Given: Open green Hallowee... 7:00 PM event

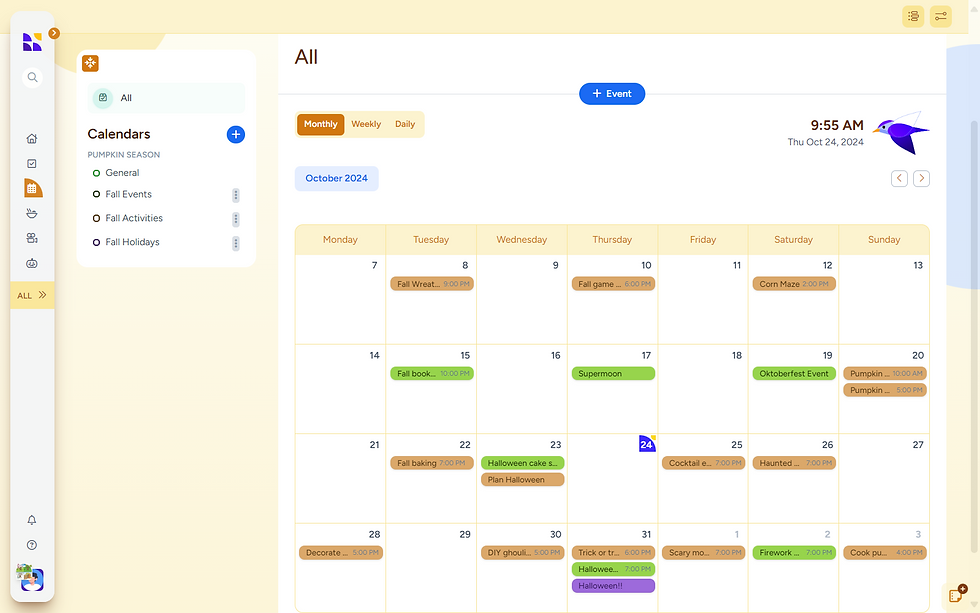Looking at the screenshot, I should [x=613, y=569].
